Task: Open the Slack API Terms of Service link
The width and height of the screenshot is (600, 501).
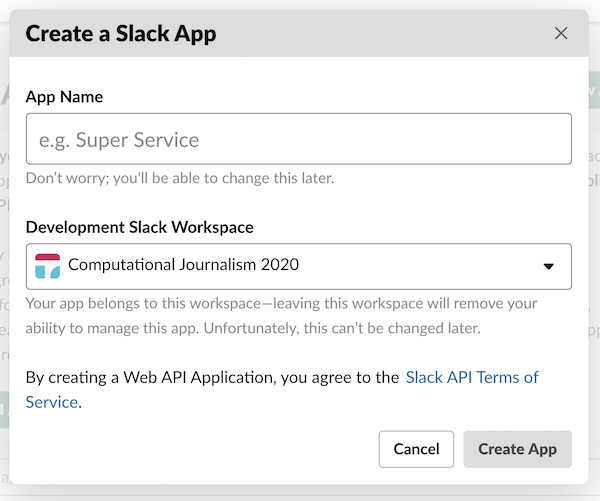Action: [x=471, y=377]
